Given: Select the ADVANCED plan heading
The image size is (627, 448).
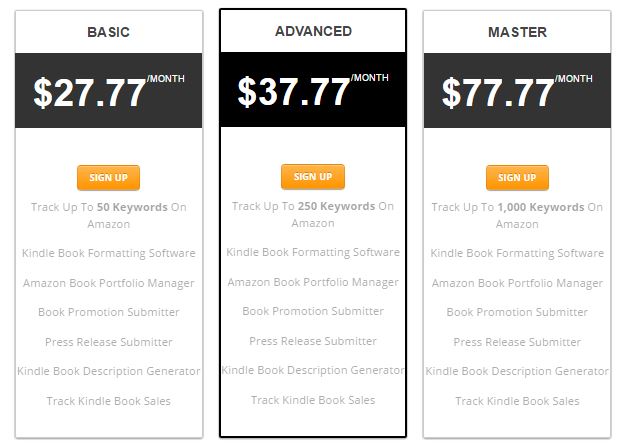Looking at the screenshot, I should point(313,31).
